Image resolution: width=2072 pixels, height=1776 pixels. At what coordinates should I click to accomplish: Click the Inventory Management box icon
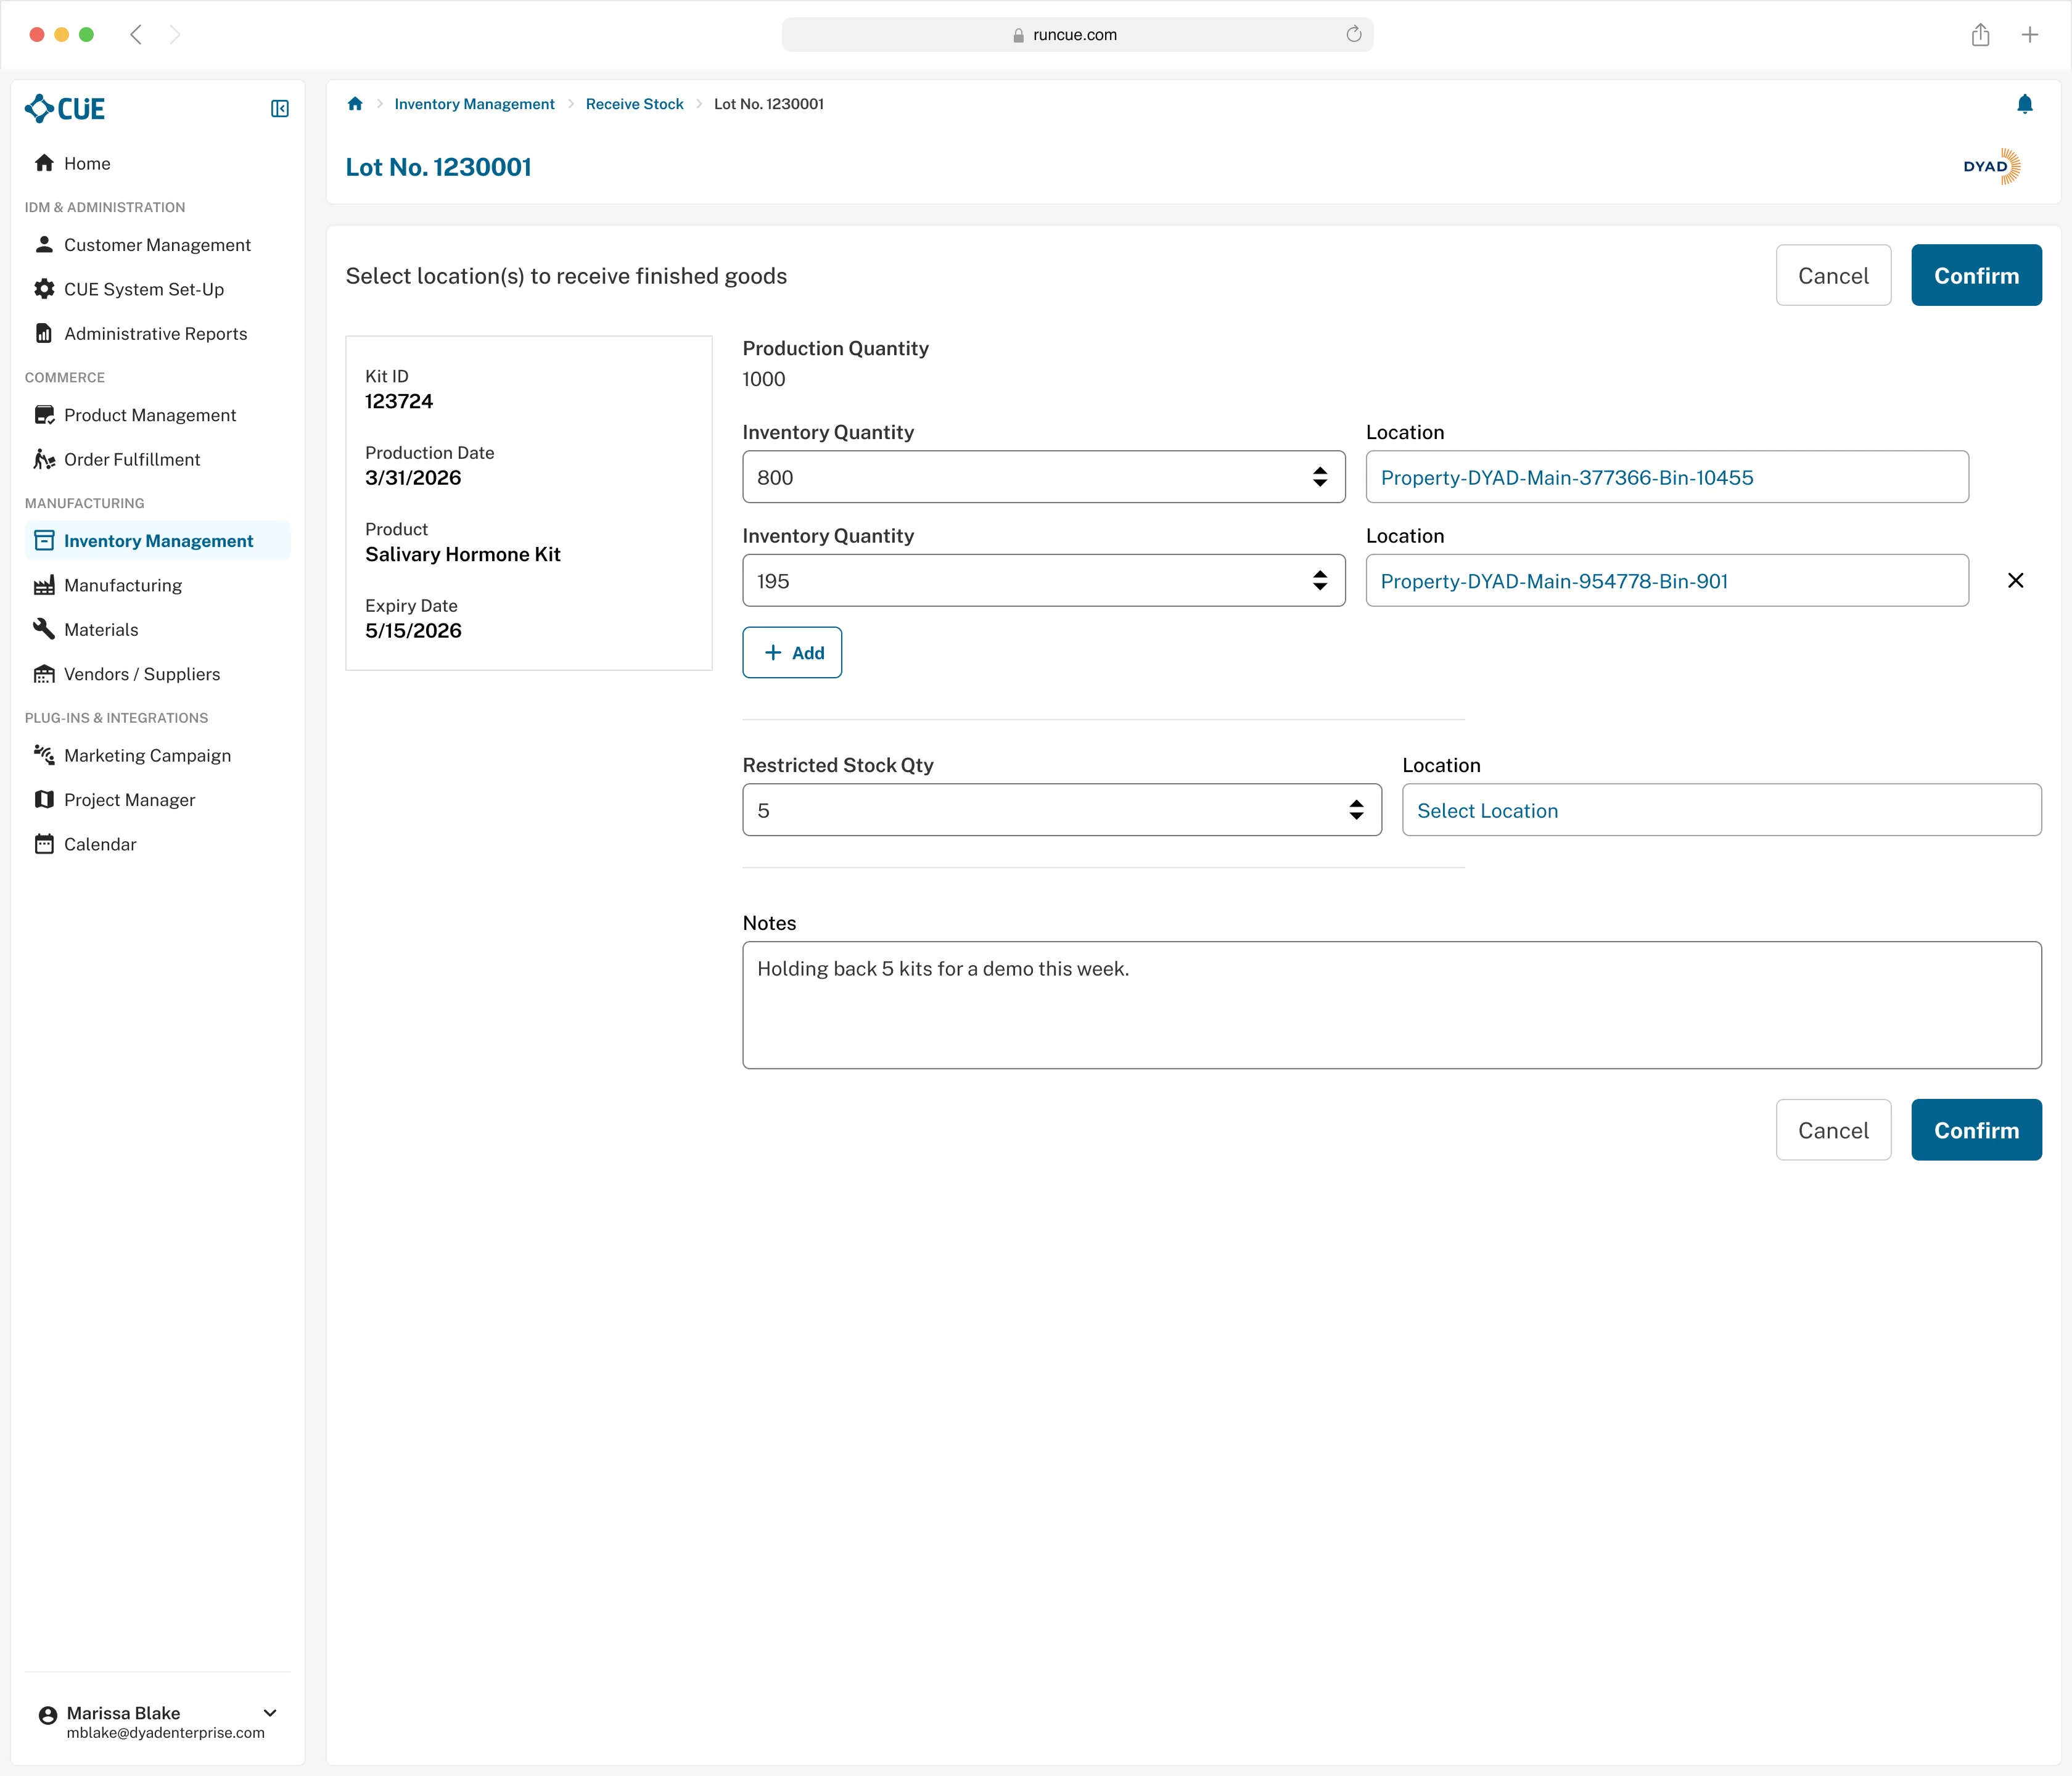44,541
